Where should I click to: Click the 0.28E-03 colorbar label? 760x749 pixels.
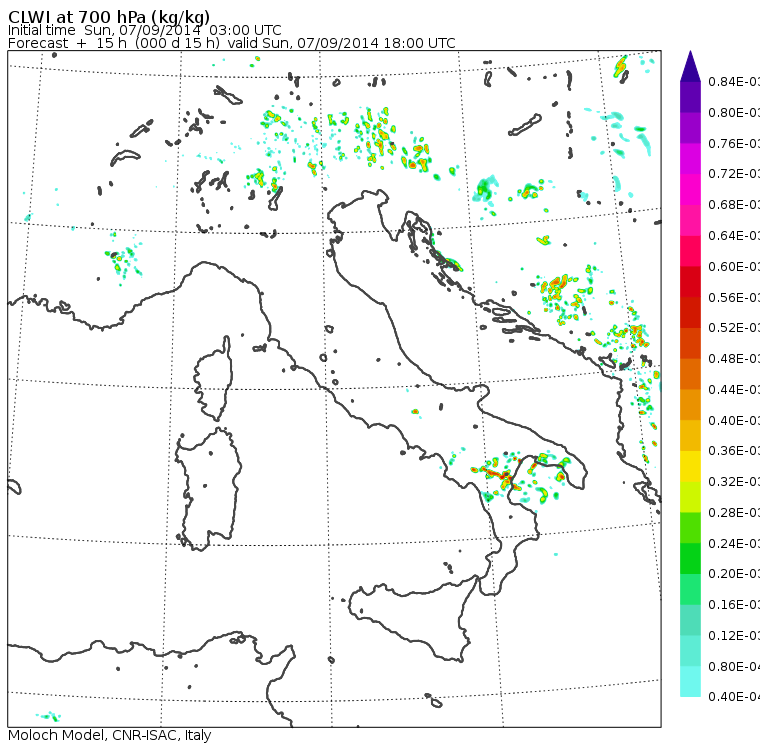(734, 512)
